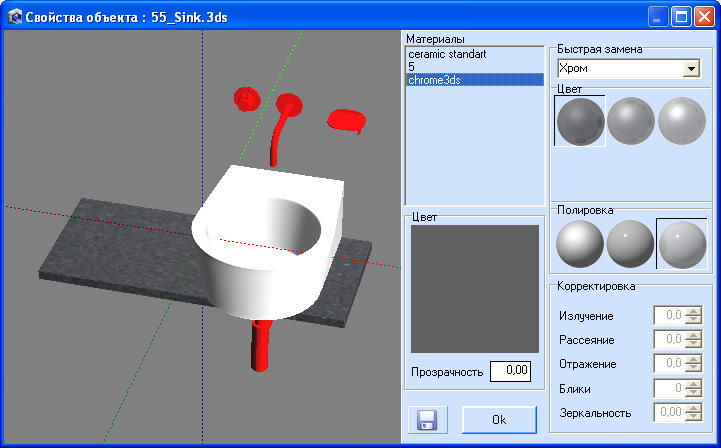
Task: Select 'ceramic standart' material
Action: pyautogui.click(x=447, y=54)
